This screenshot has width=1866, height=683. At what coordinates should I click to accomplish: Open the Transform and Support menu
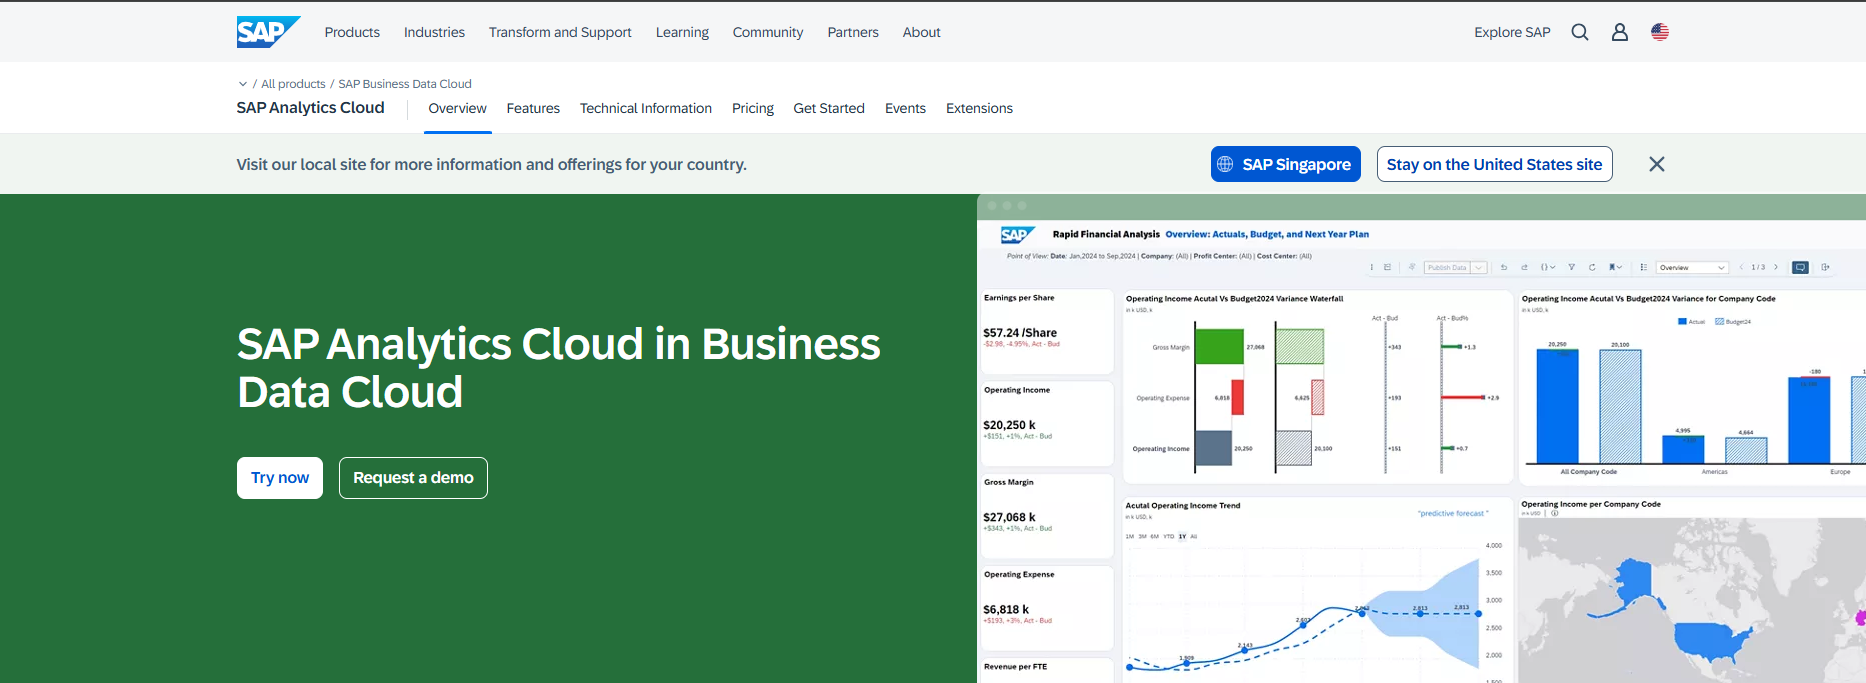click(560, 32)
